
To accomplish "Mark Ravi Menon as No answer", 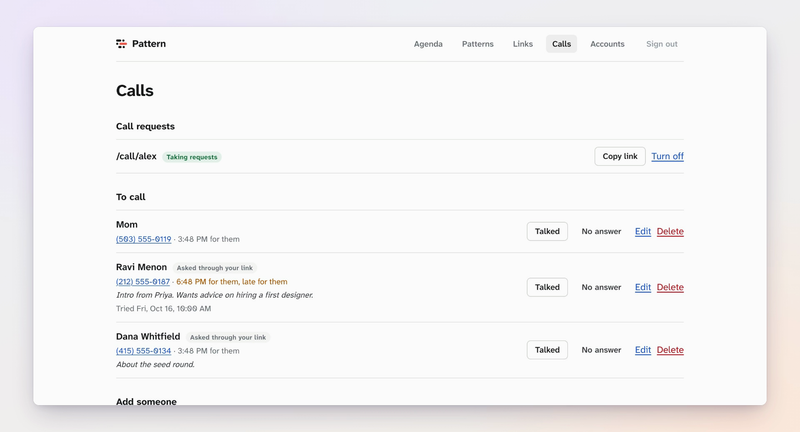I will (x=601, y=287).
